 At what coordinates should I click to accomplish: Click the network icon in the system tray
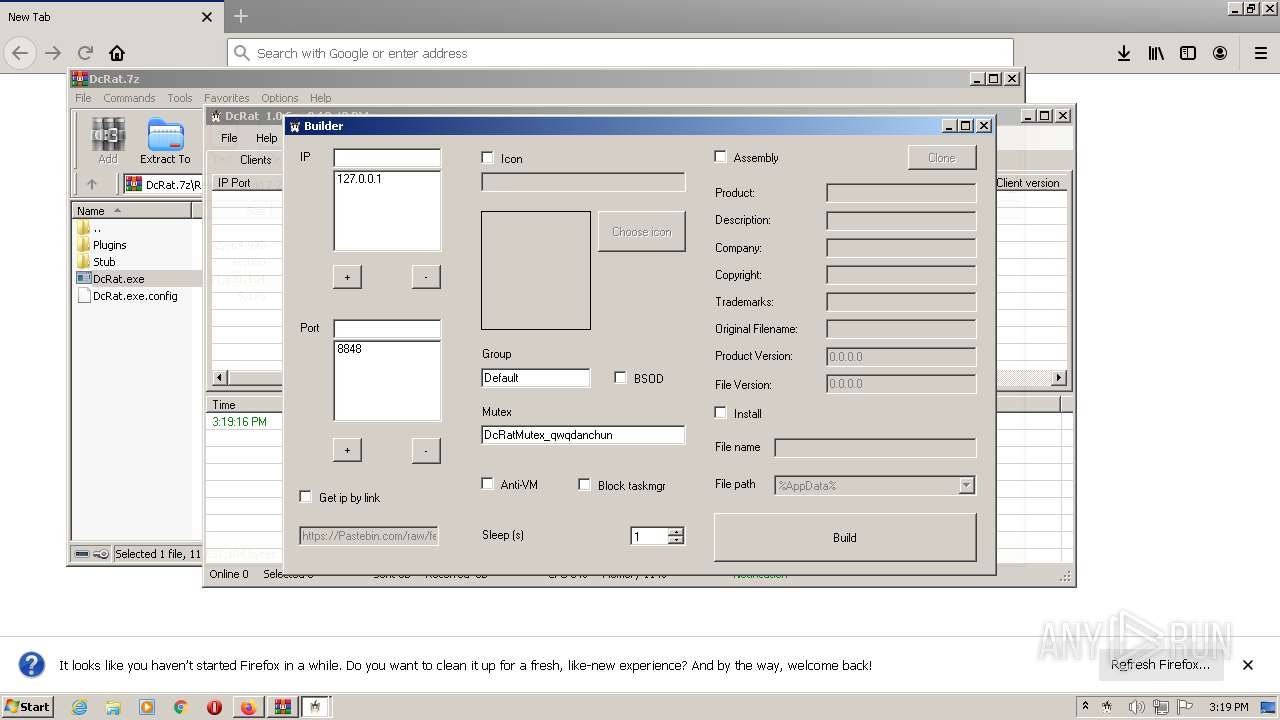(x=1163, y=707)
